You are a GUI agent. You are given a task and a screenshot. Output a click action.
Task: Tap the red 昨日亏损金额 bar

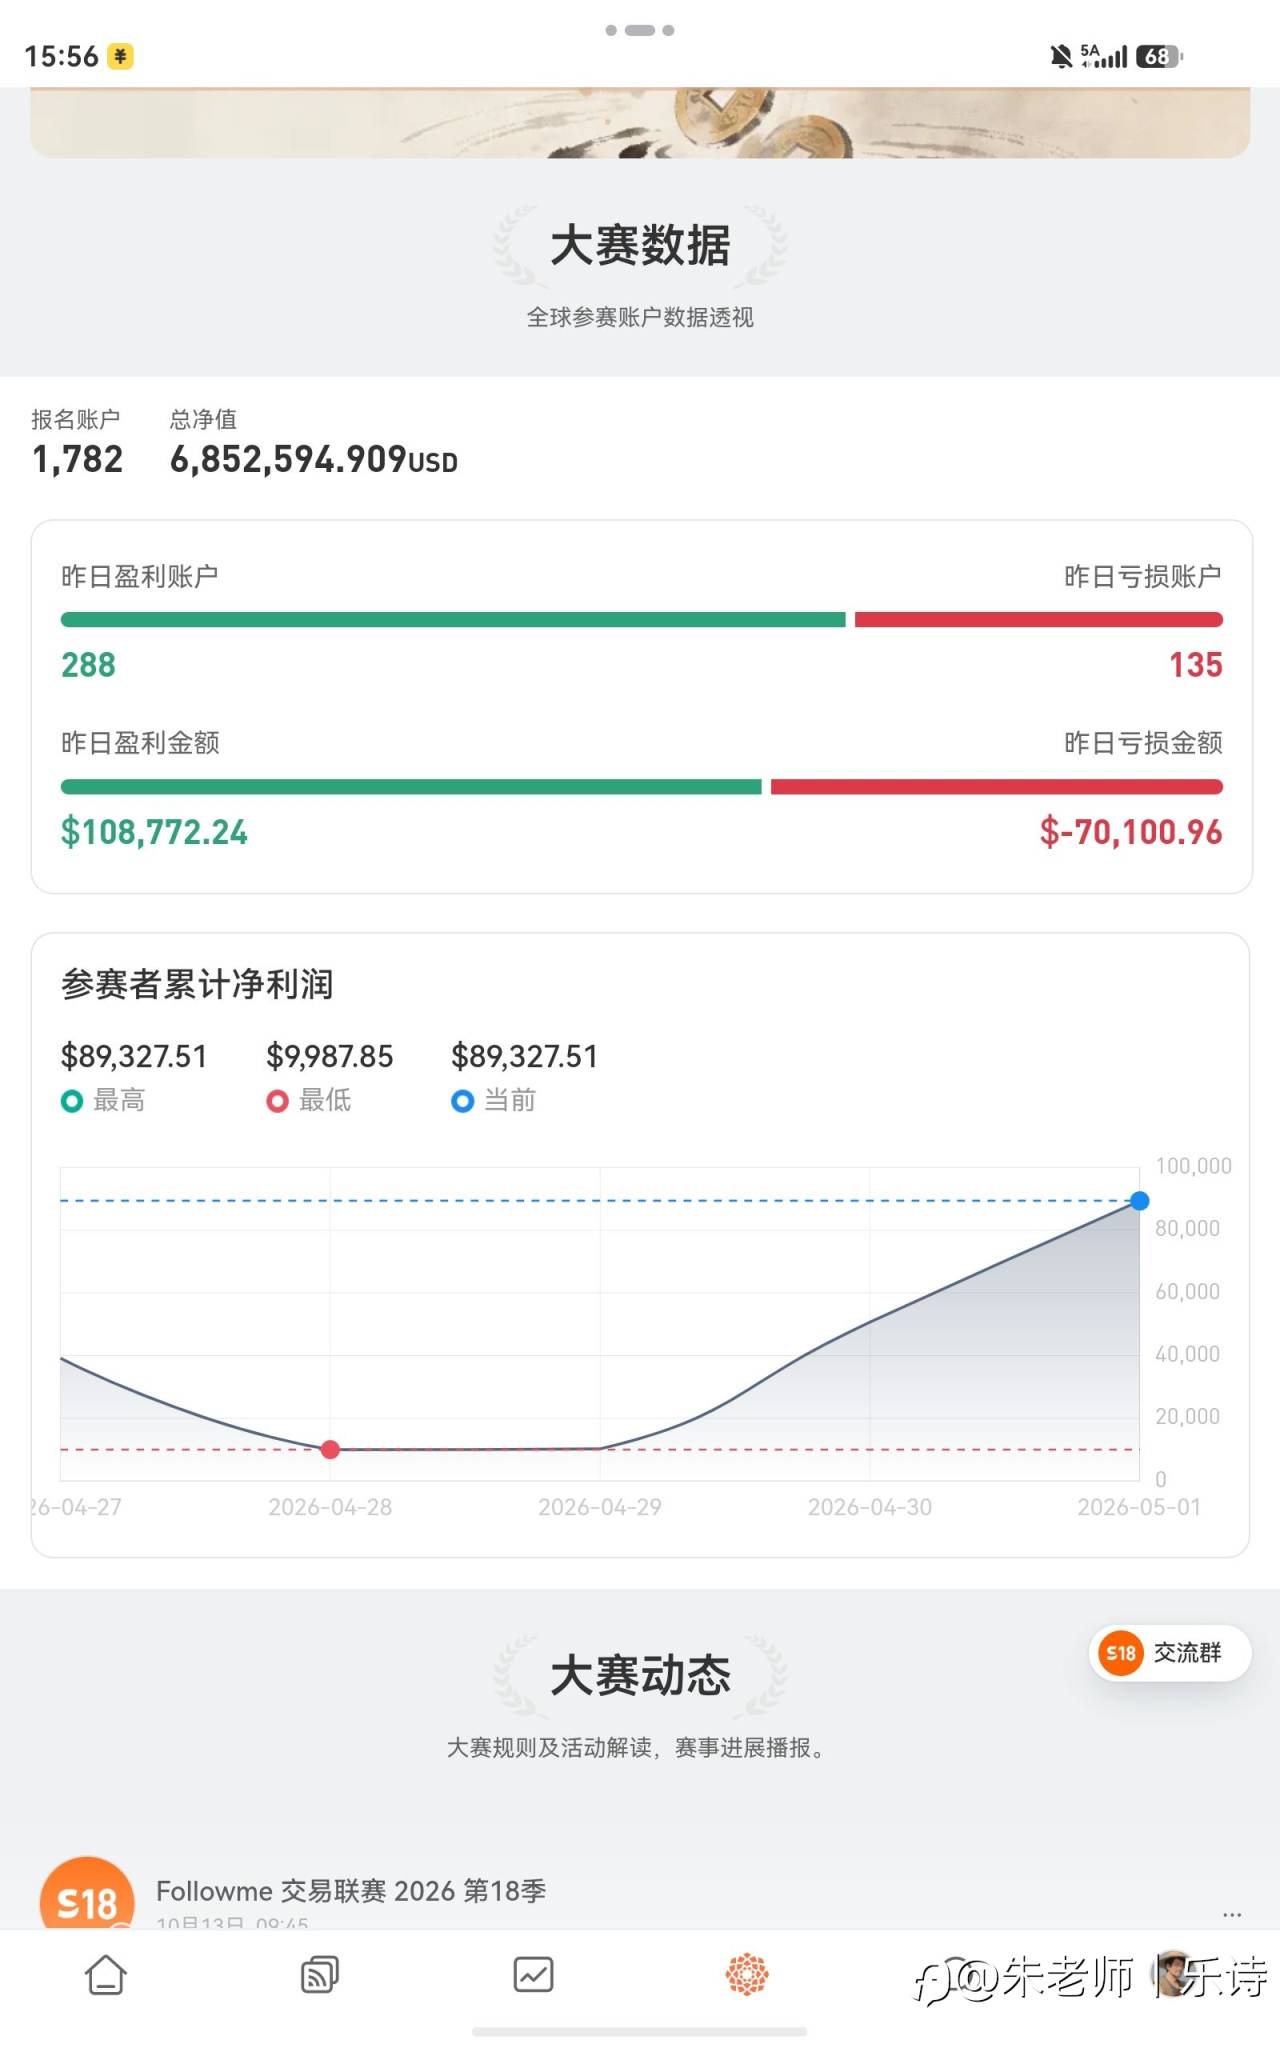[997, 787]
